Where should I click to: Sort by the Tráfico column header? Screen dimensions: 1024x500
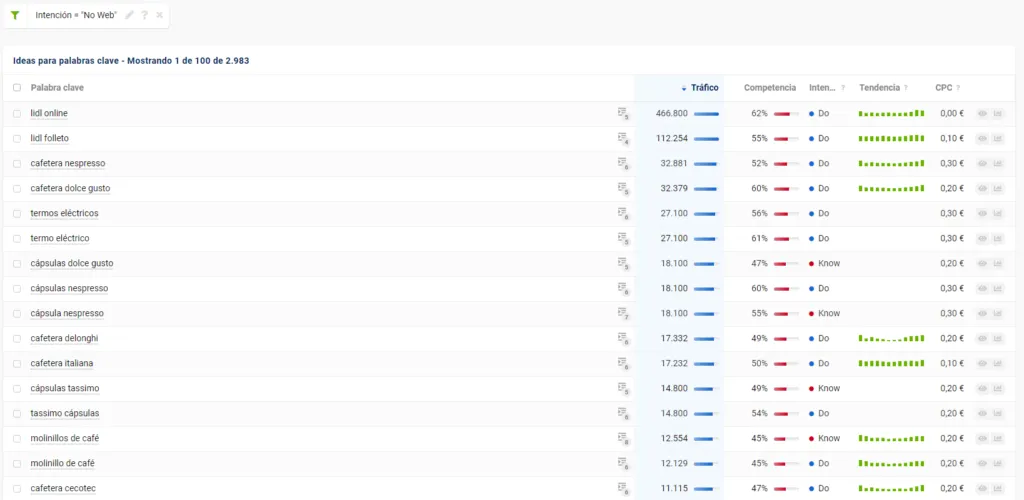pyautogui.click(x=704, y=87)
